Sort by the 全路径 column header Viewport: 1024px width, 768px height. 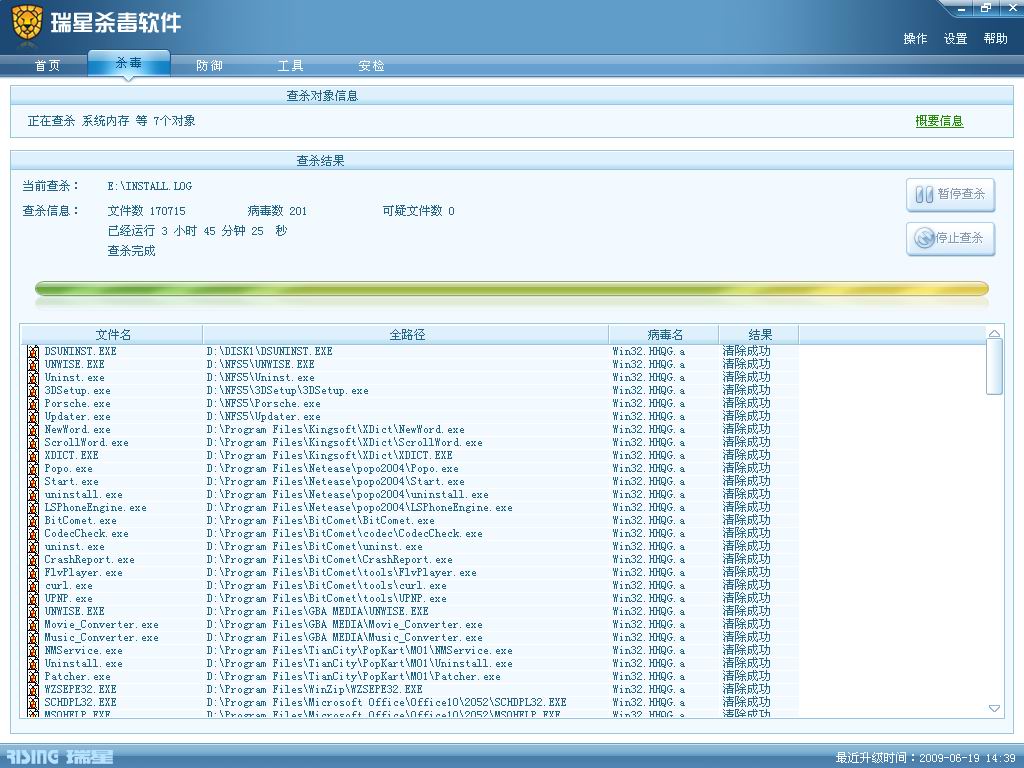406,335
